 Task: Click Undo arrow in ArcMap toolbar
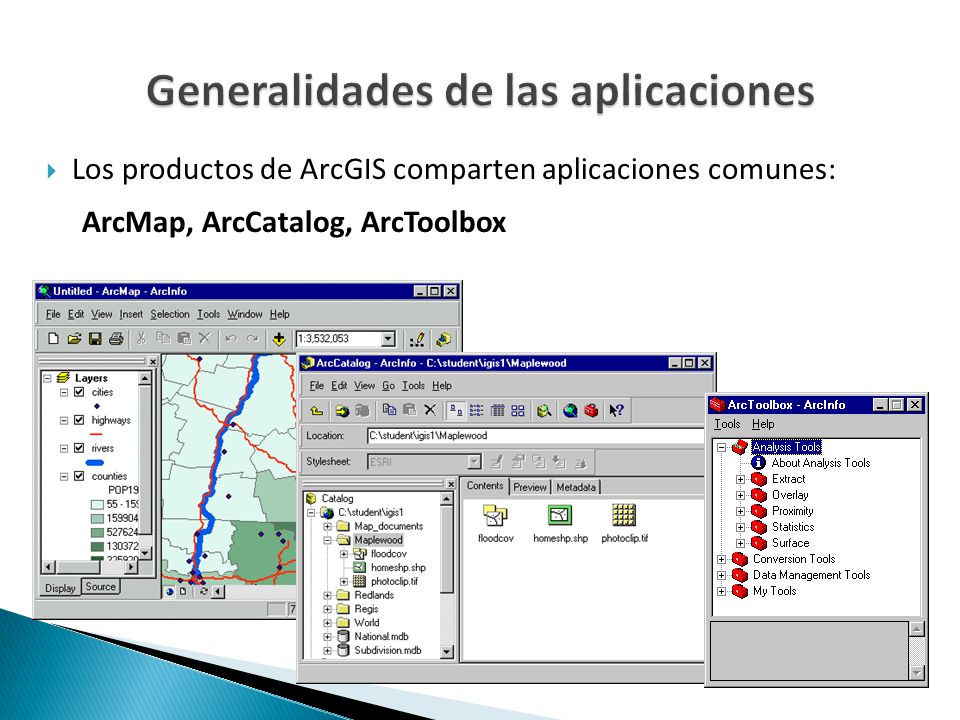[231, 339]
